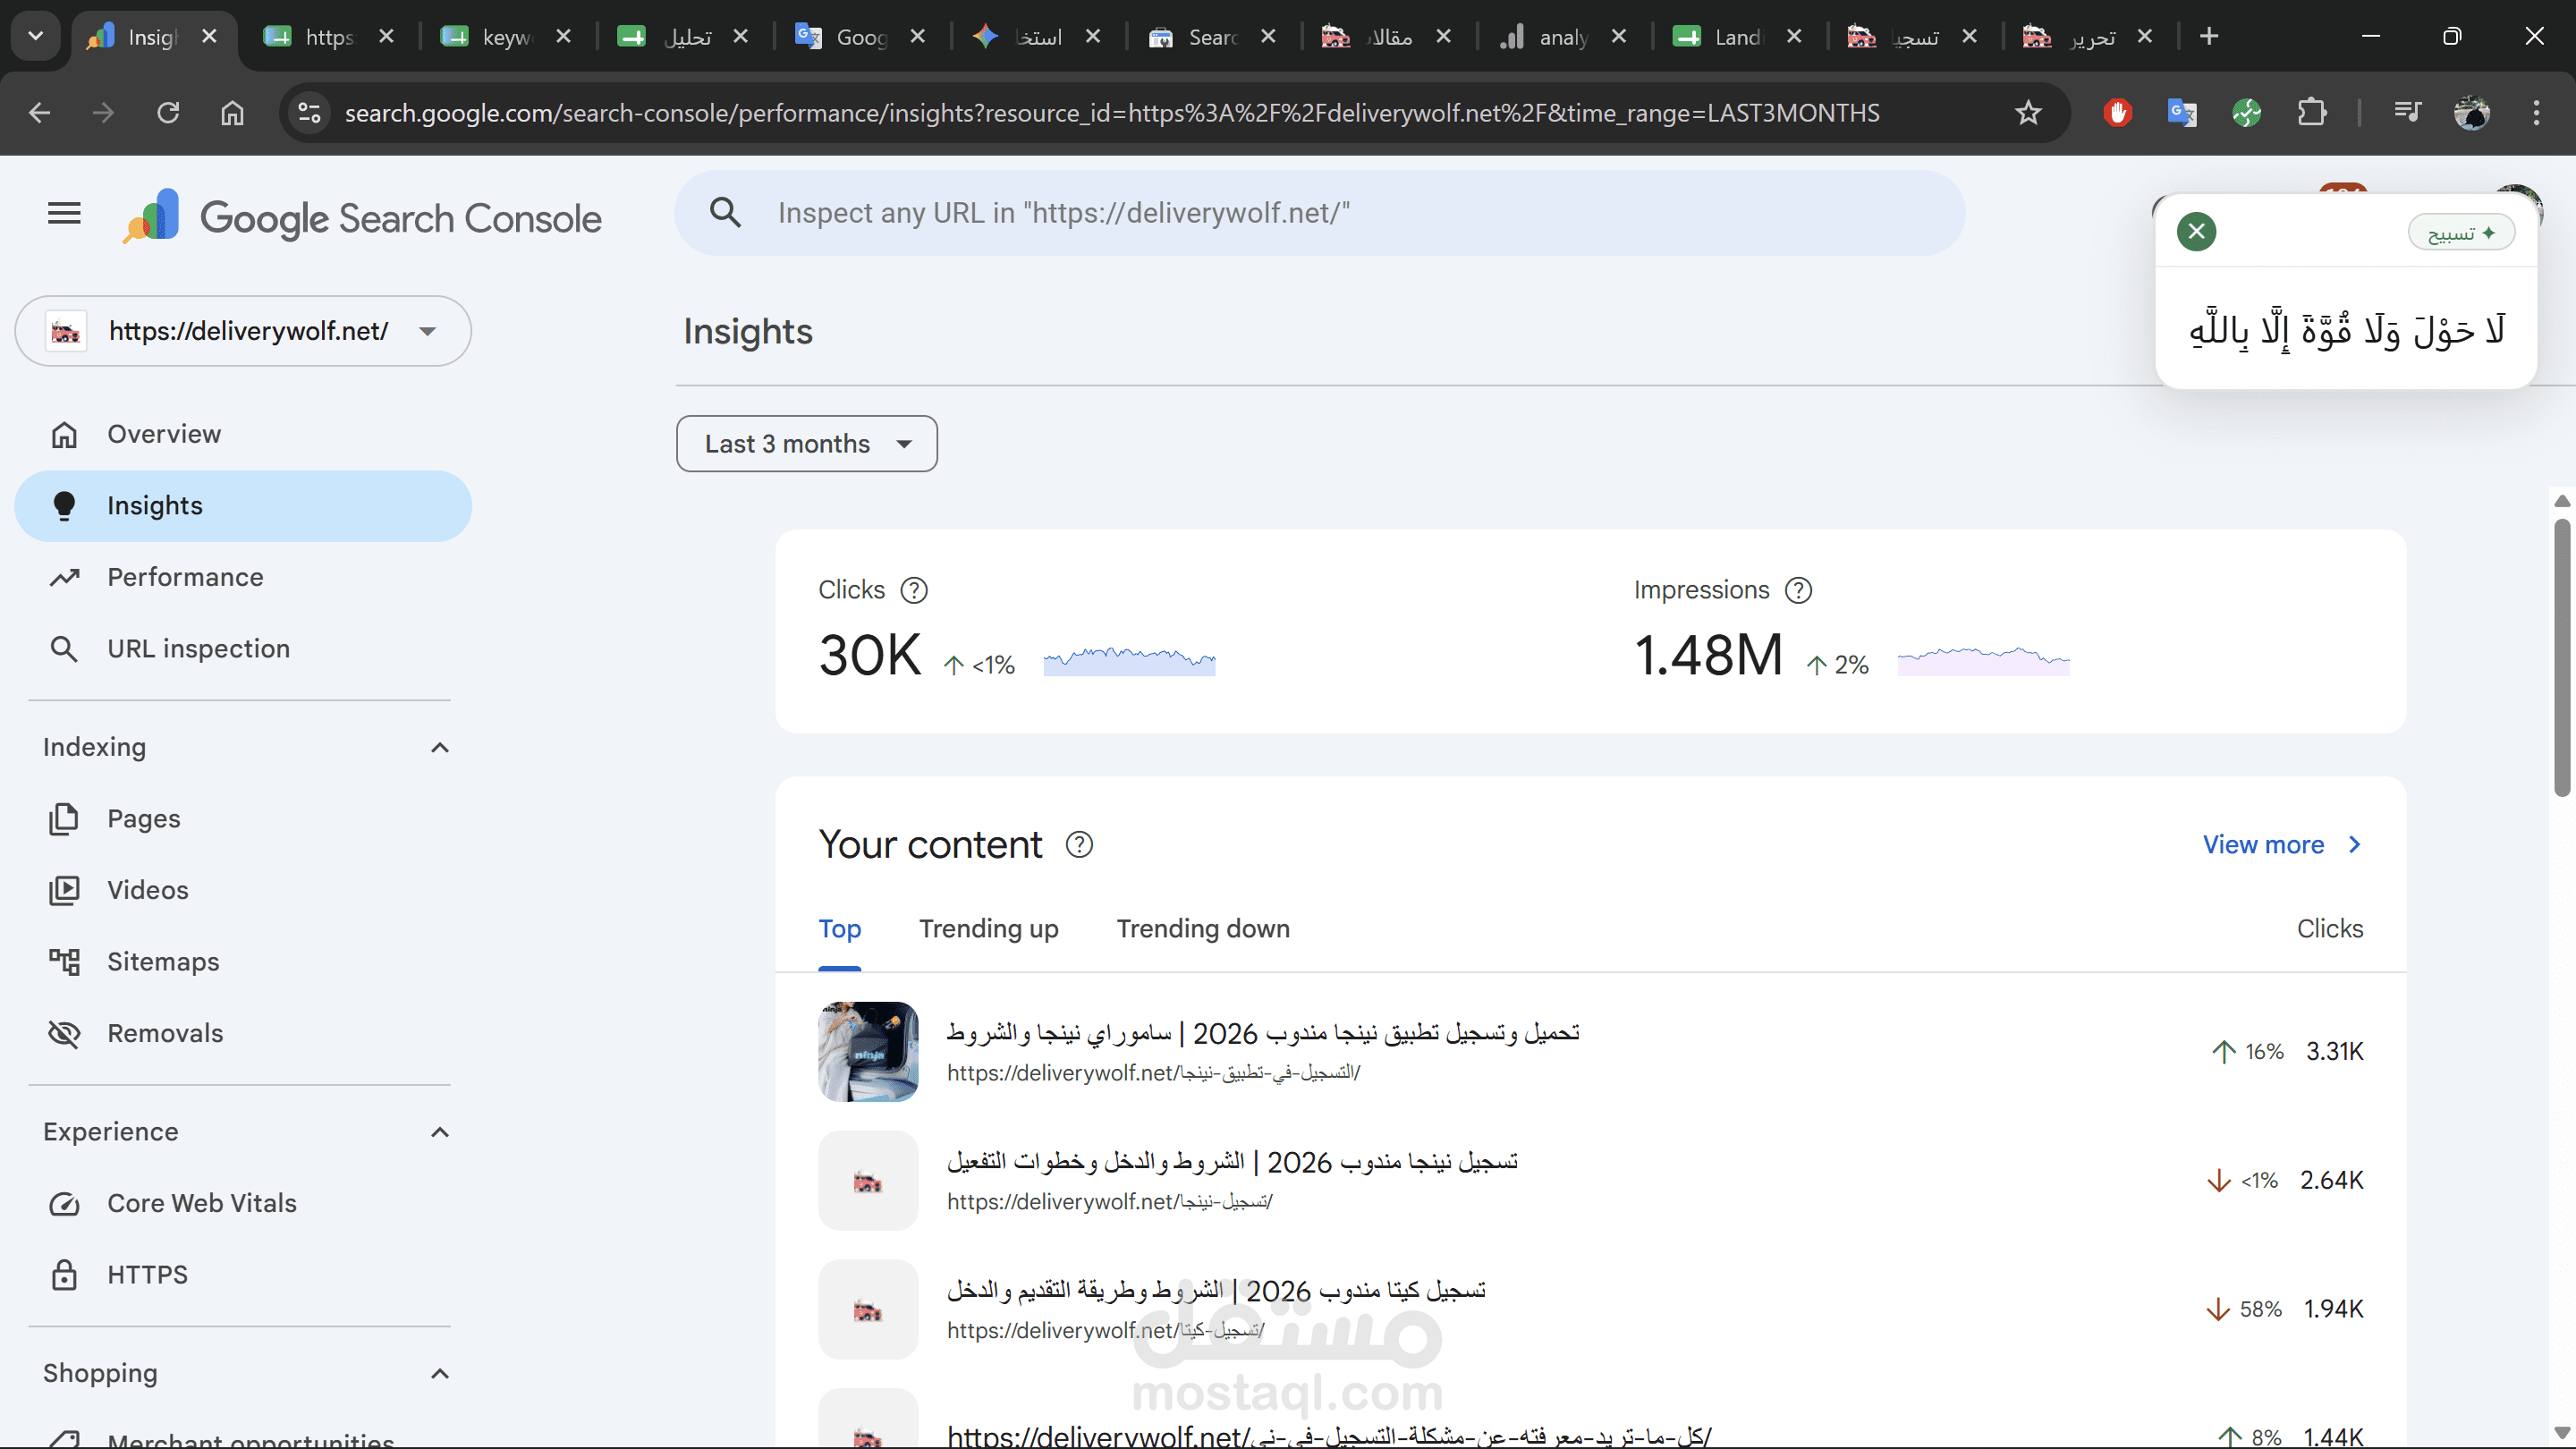Bookmark this page with the star

click(2027, 113)
